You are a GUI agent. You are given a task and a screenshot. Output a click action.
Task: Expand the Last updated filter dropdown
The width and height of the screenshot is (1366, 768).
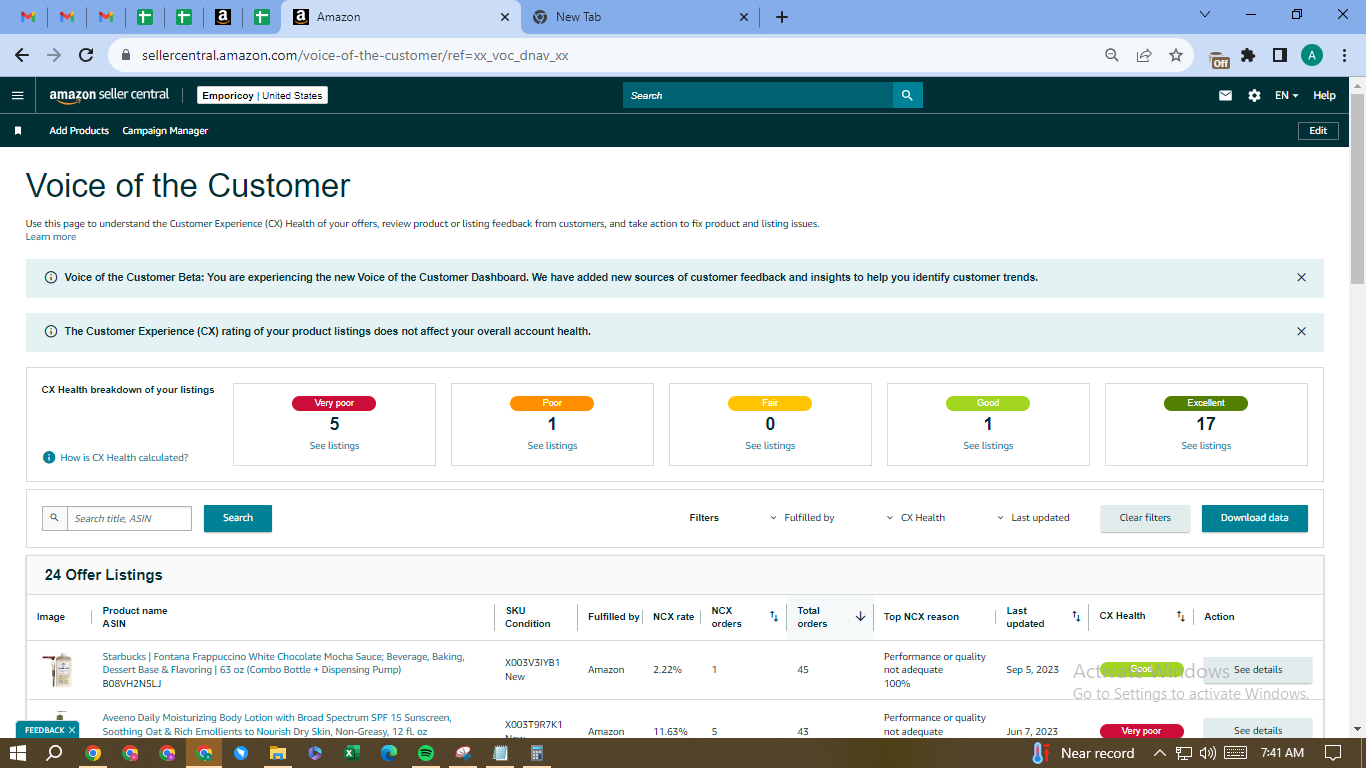pyautogui.click(x=1033, y=518)
